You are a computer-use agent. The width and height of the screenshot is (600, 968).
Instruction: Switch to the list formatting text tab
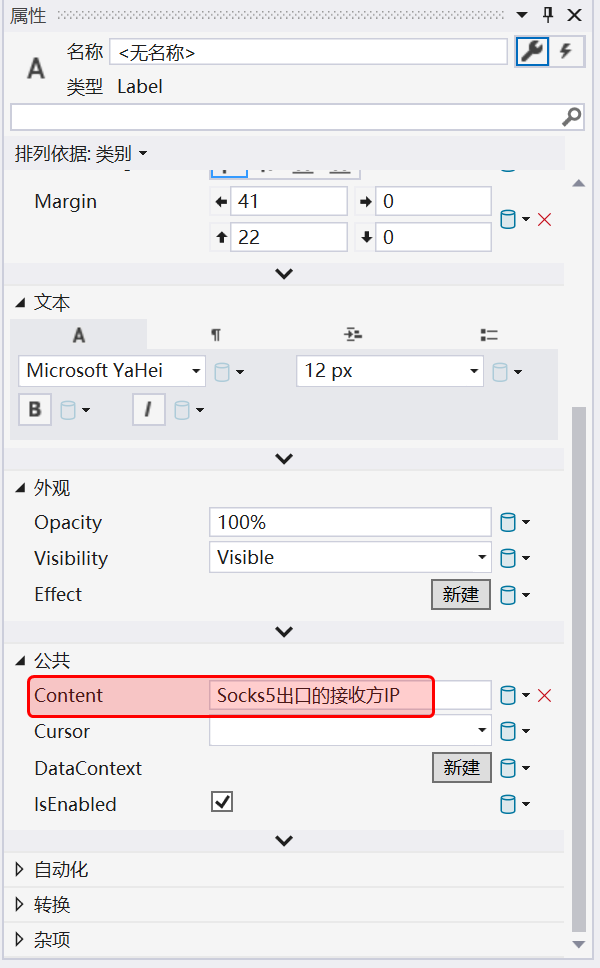pos(489,335)
